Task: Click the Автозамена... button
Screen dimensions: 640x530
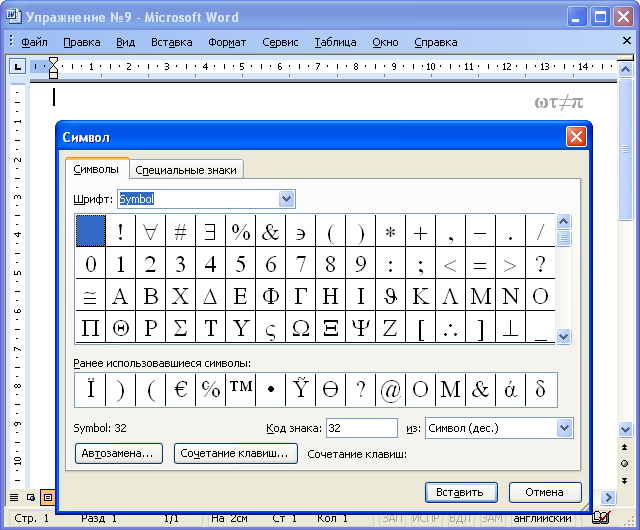Action: pos(119,453)
